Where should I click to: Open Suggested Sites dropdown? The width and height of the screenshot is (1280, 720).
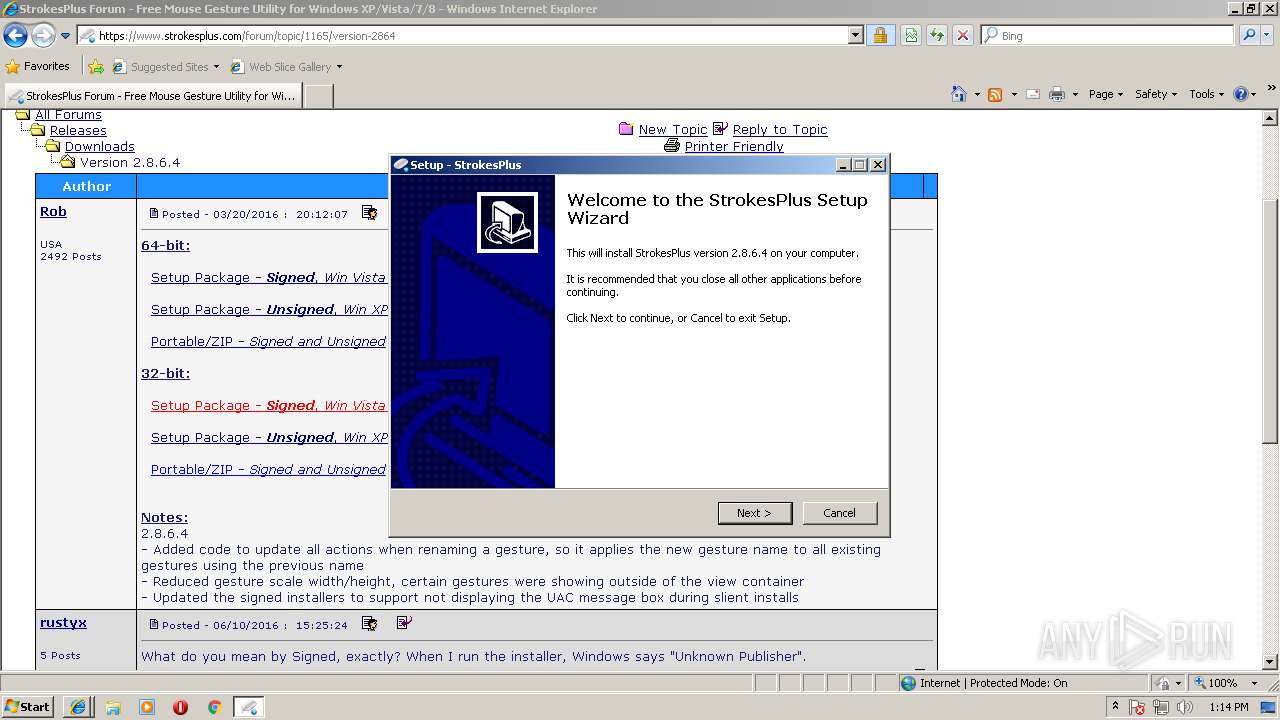pos(166,67)
